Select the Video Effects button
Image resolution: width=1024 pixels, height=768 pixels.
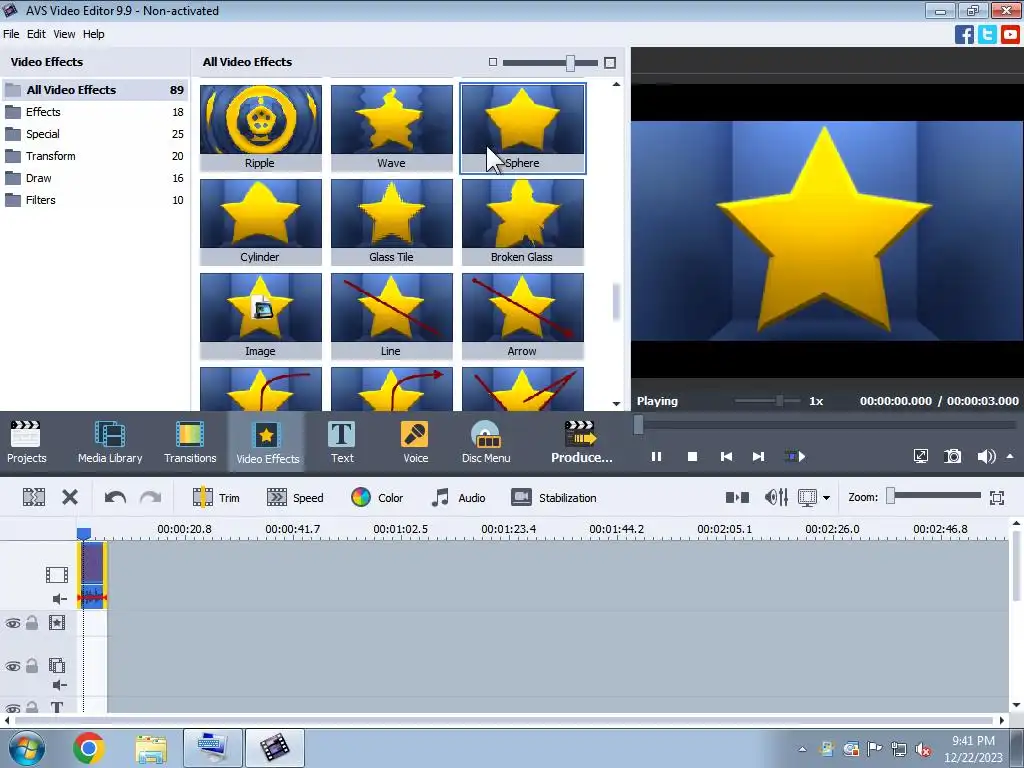[267, 442]
